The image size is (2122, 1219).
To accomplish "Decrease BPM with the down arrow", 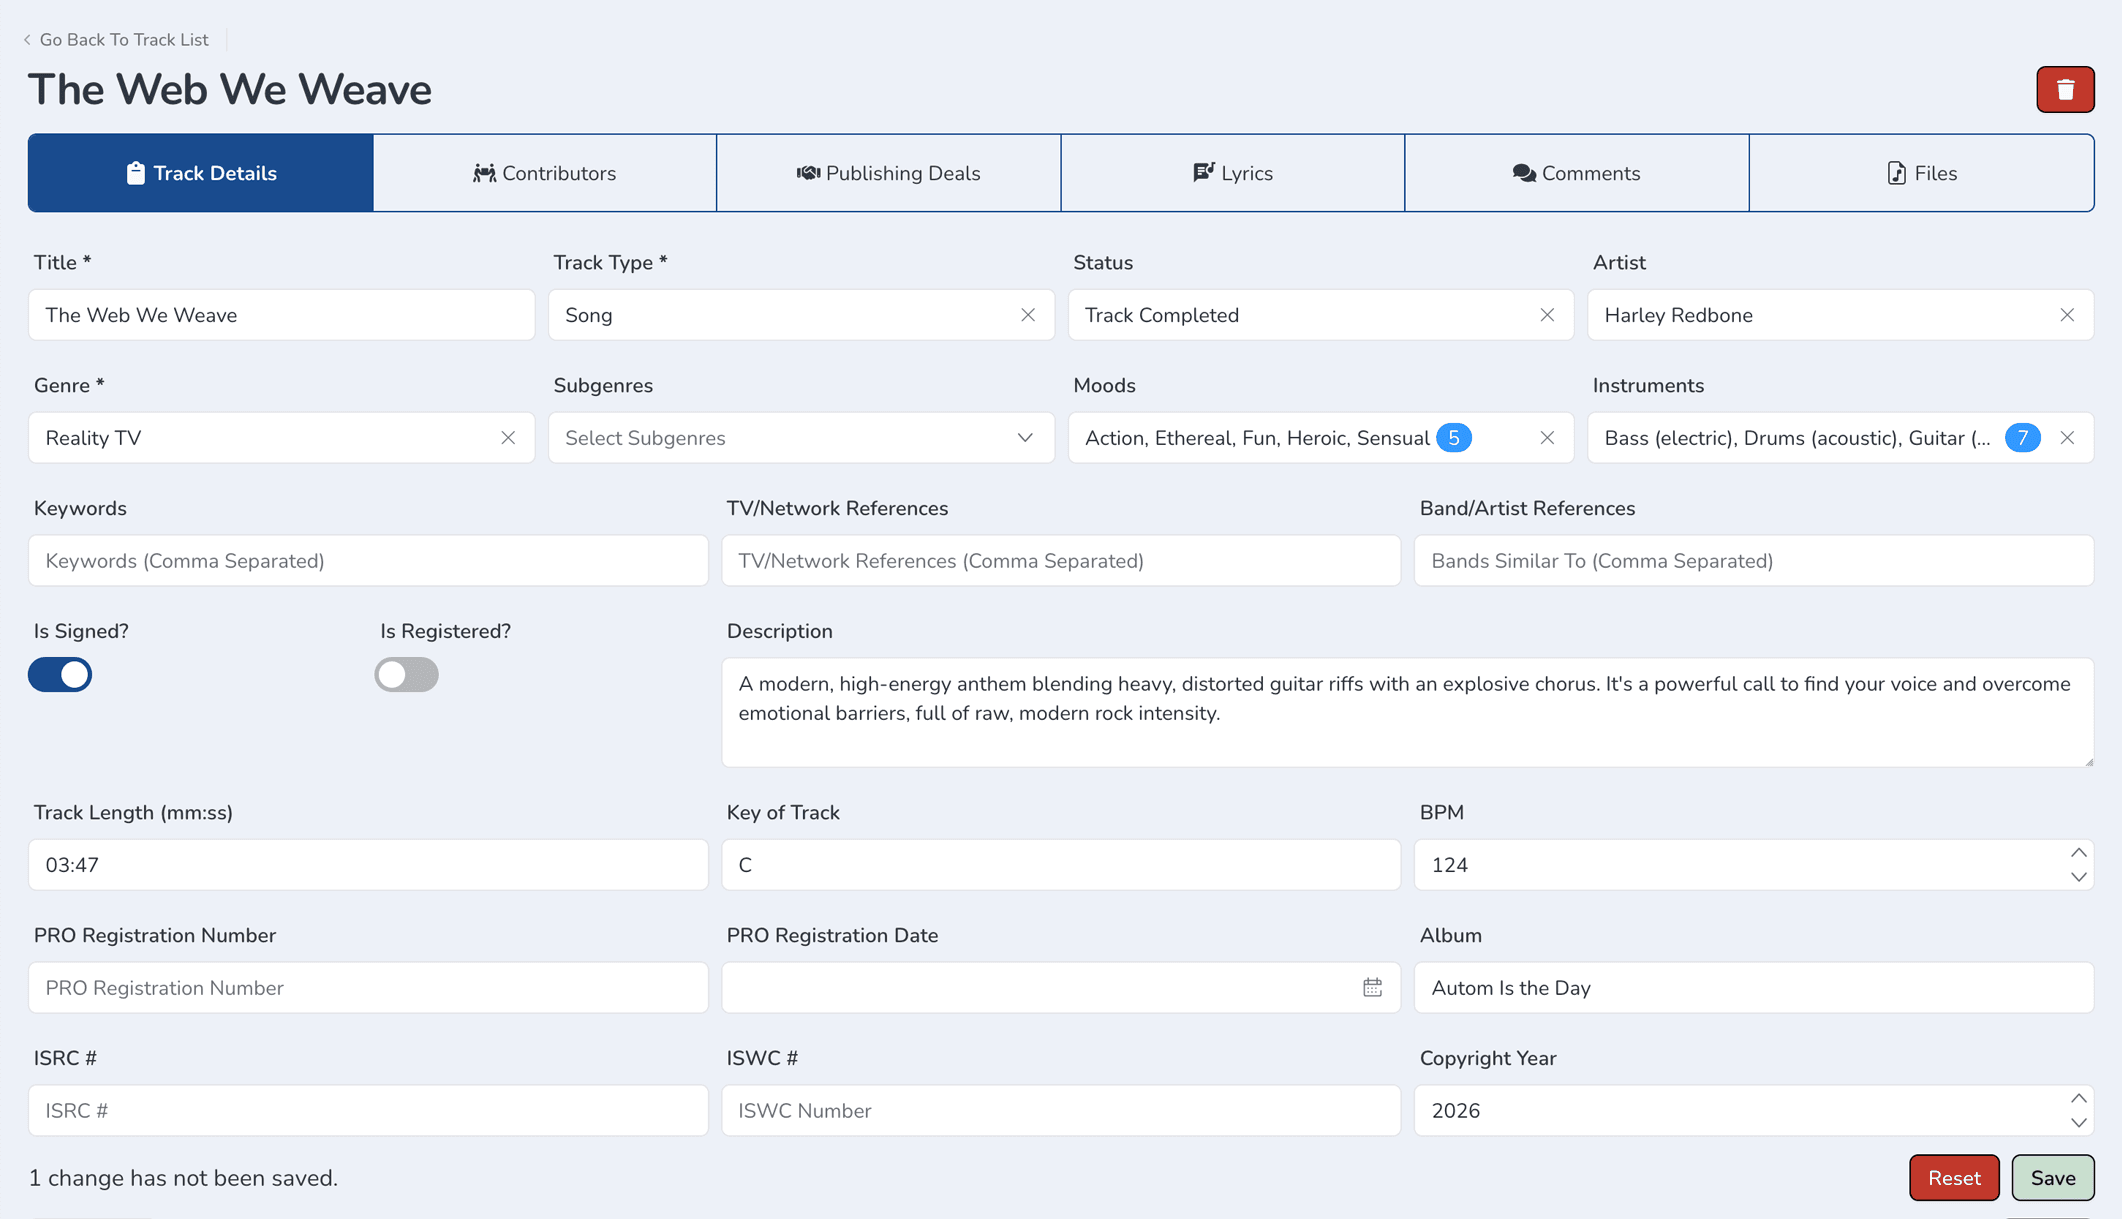I will (x=2078, y=877).
